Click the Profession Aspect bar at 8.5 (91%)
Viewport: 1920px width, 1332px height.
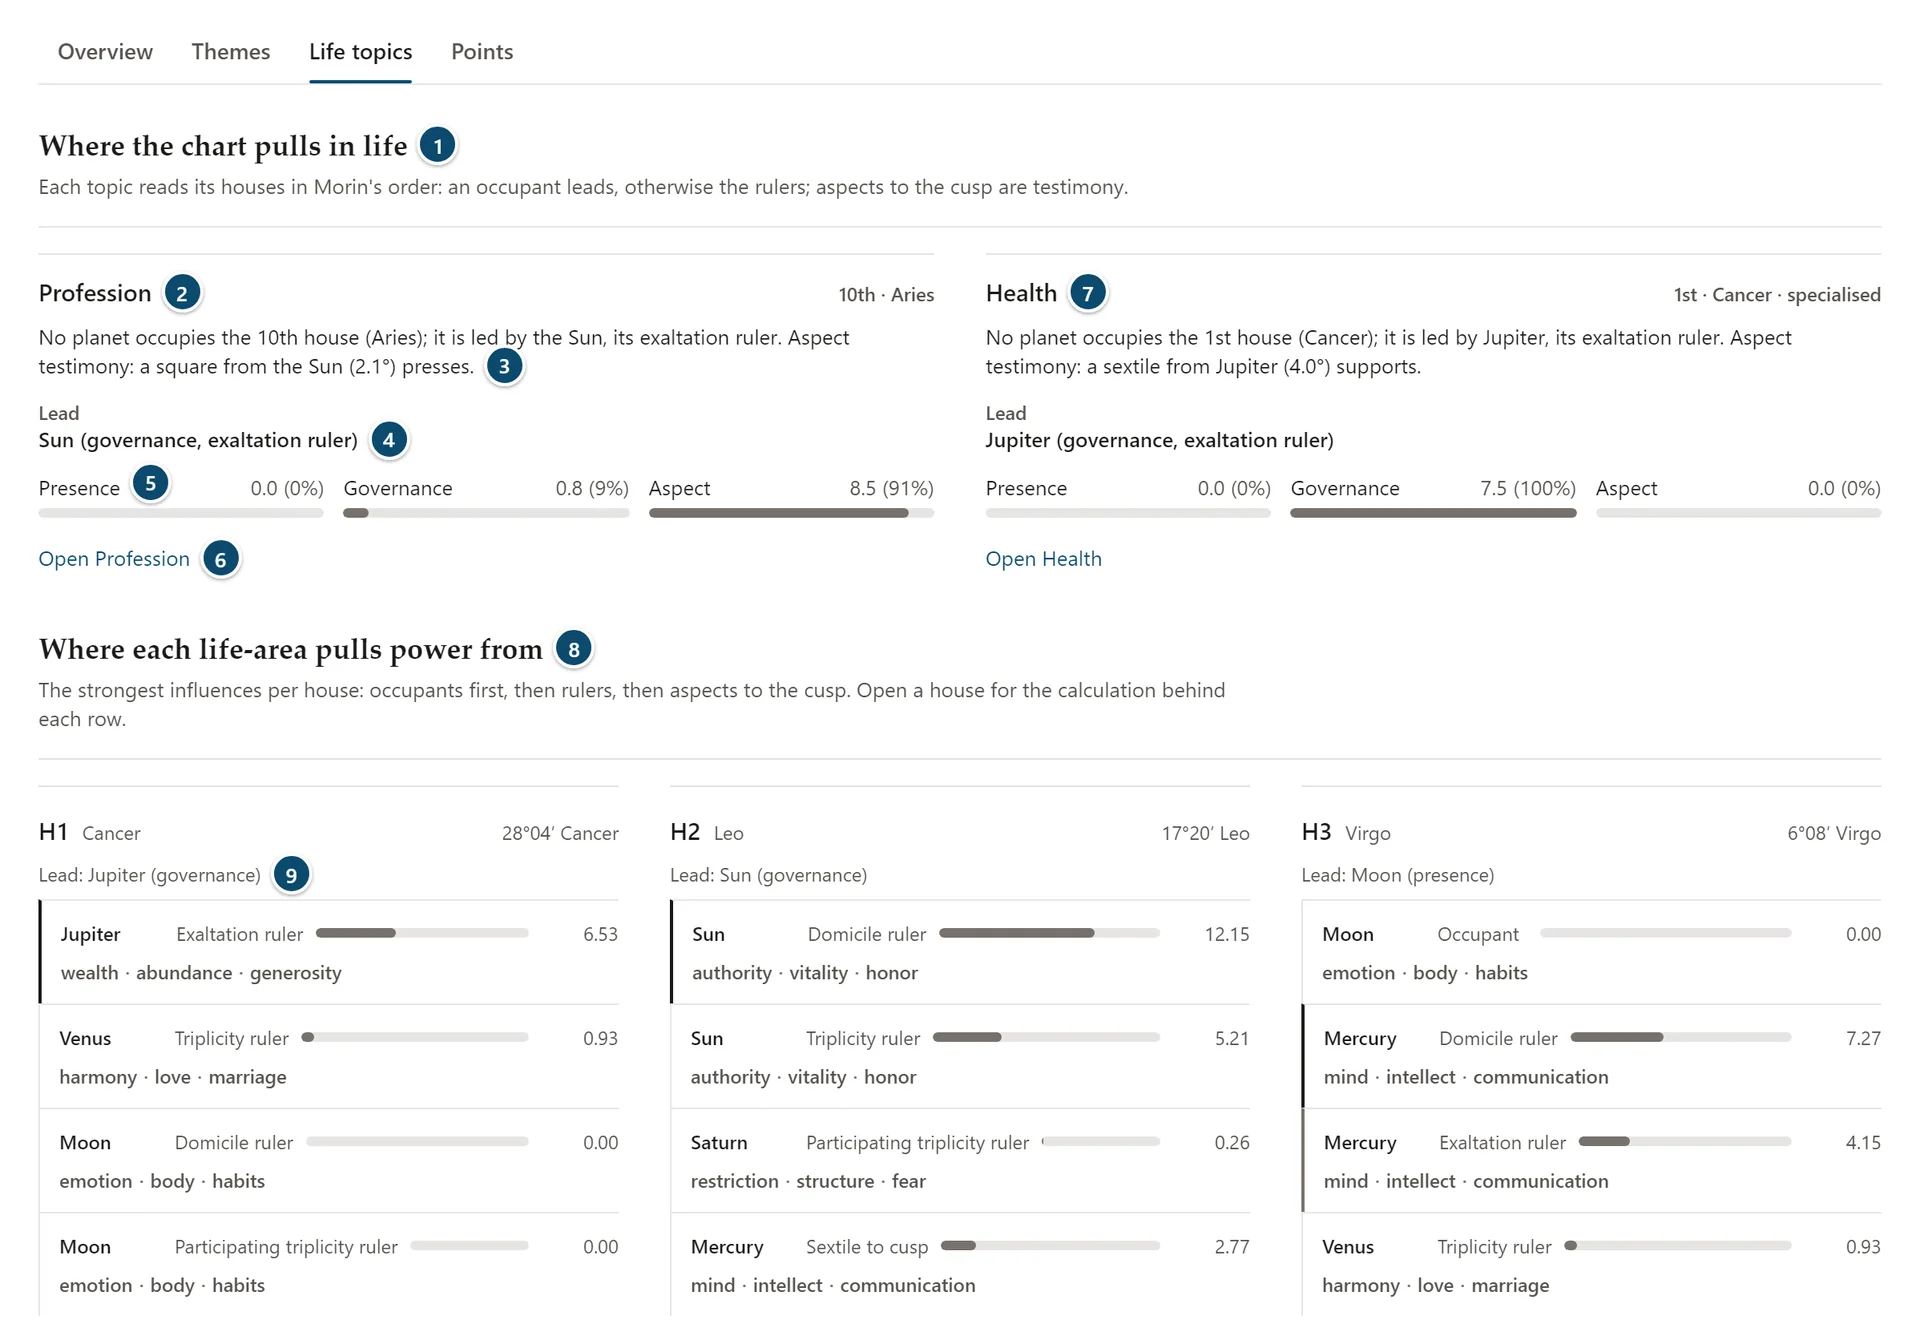[x=791, y=513]
